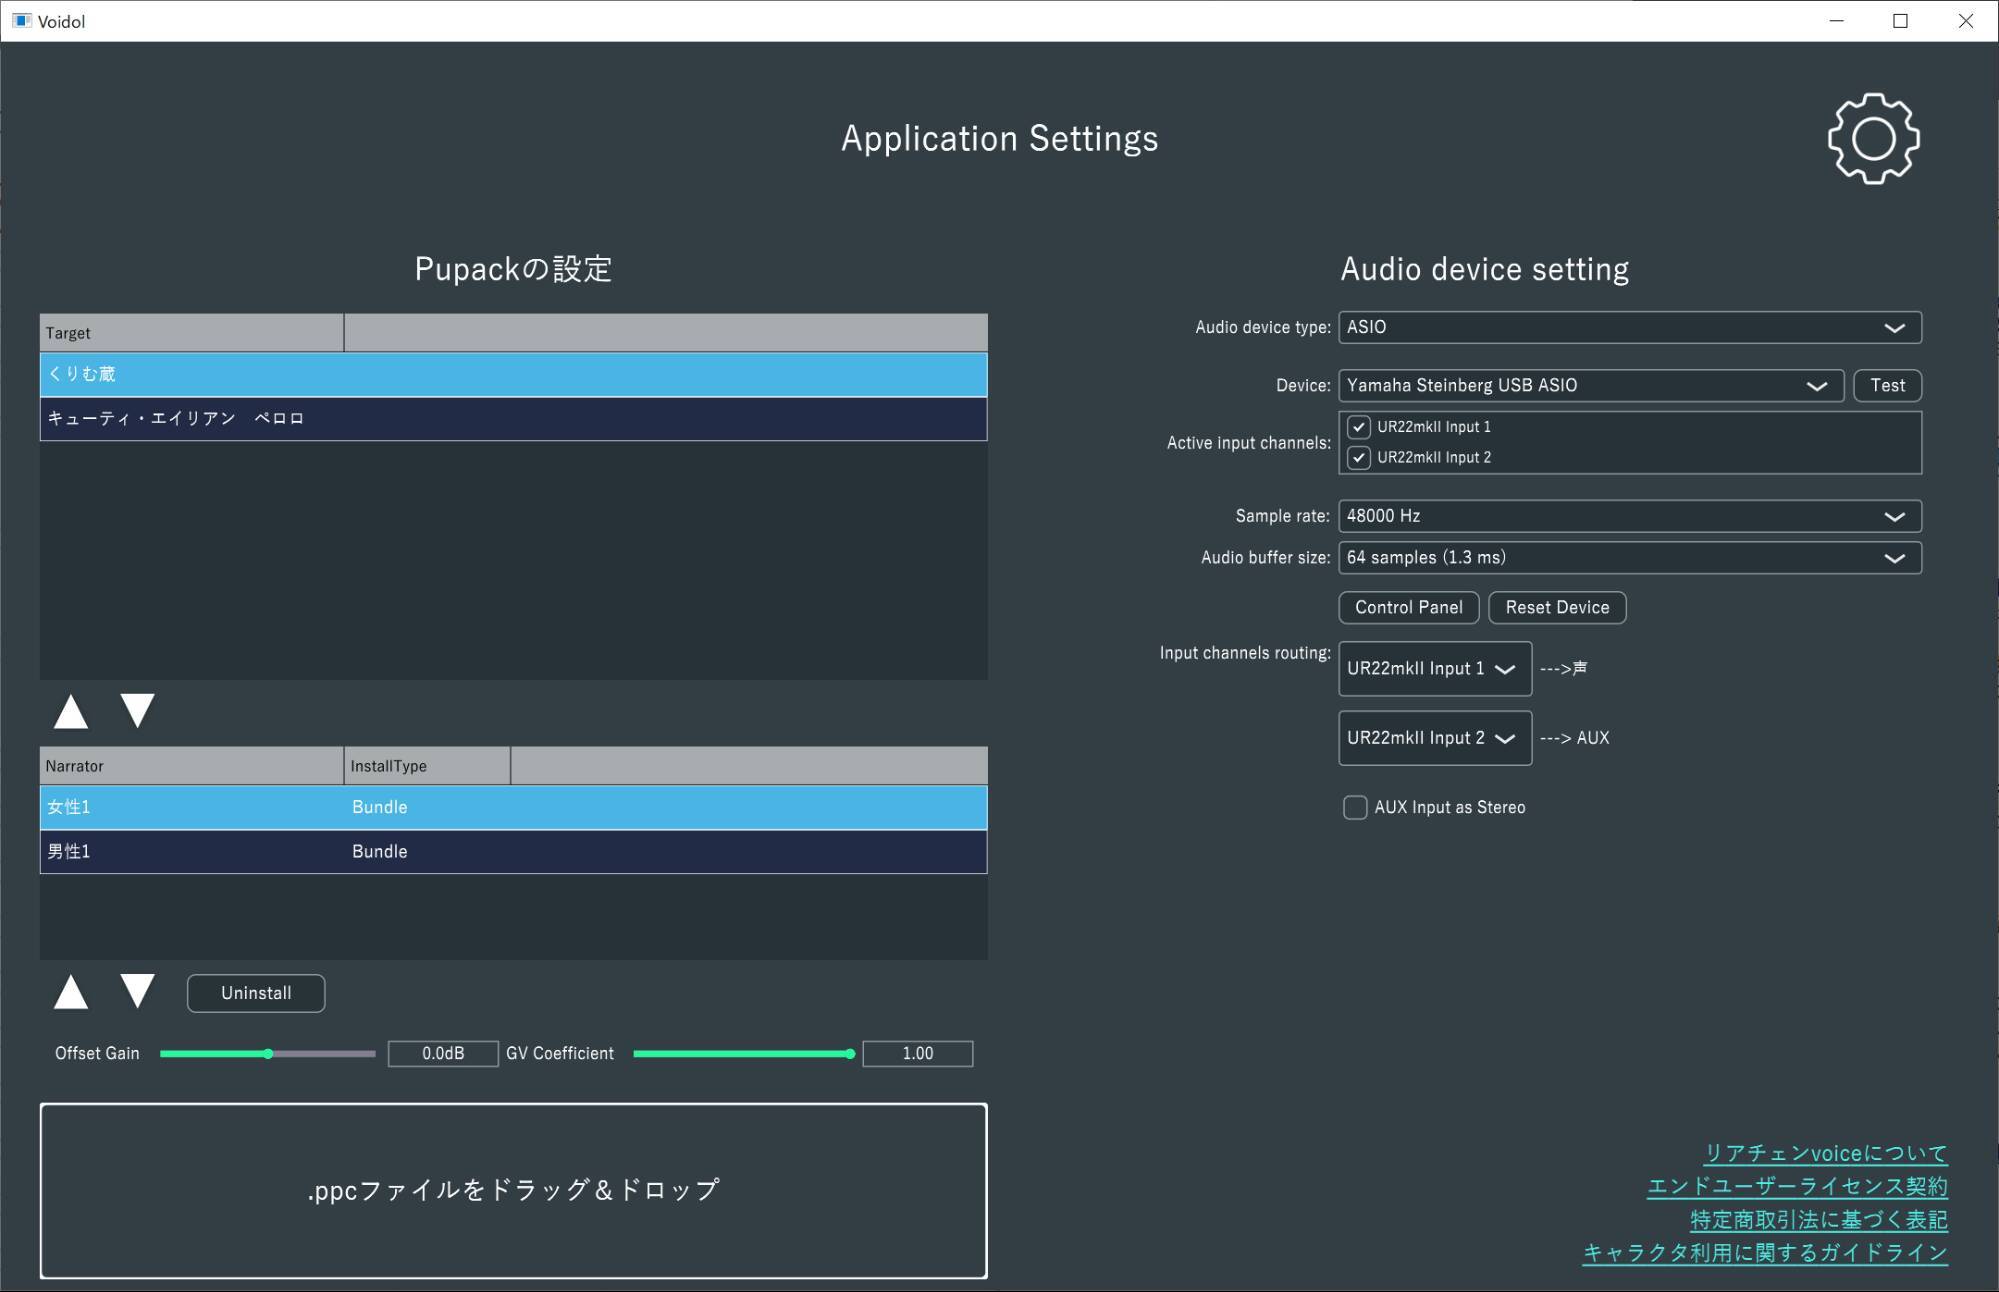The image size is (1999, 1292).
Task: Click the gear settings icon
Action: (x=1872, y=139)
